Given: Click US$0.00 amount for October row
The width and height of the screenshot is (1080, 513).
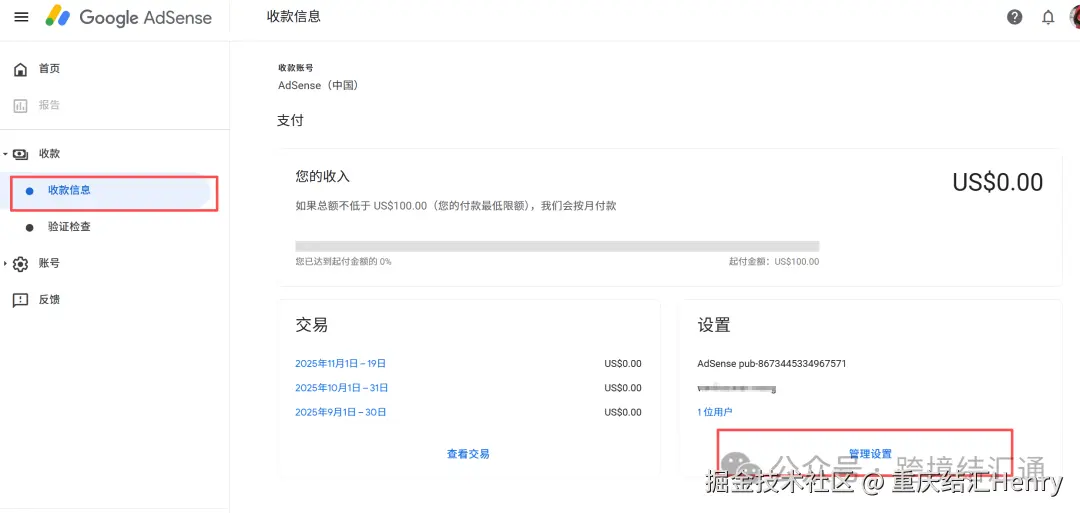Looking at the screenshot, I should [623, 388].
